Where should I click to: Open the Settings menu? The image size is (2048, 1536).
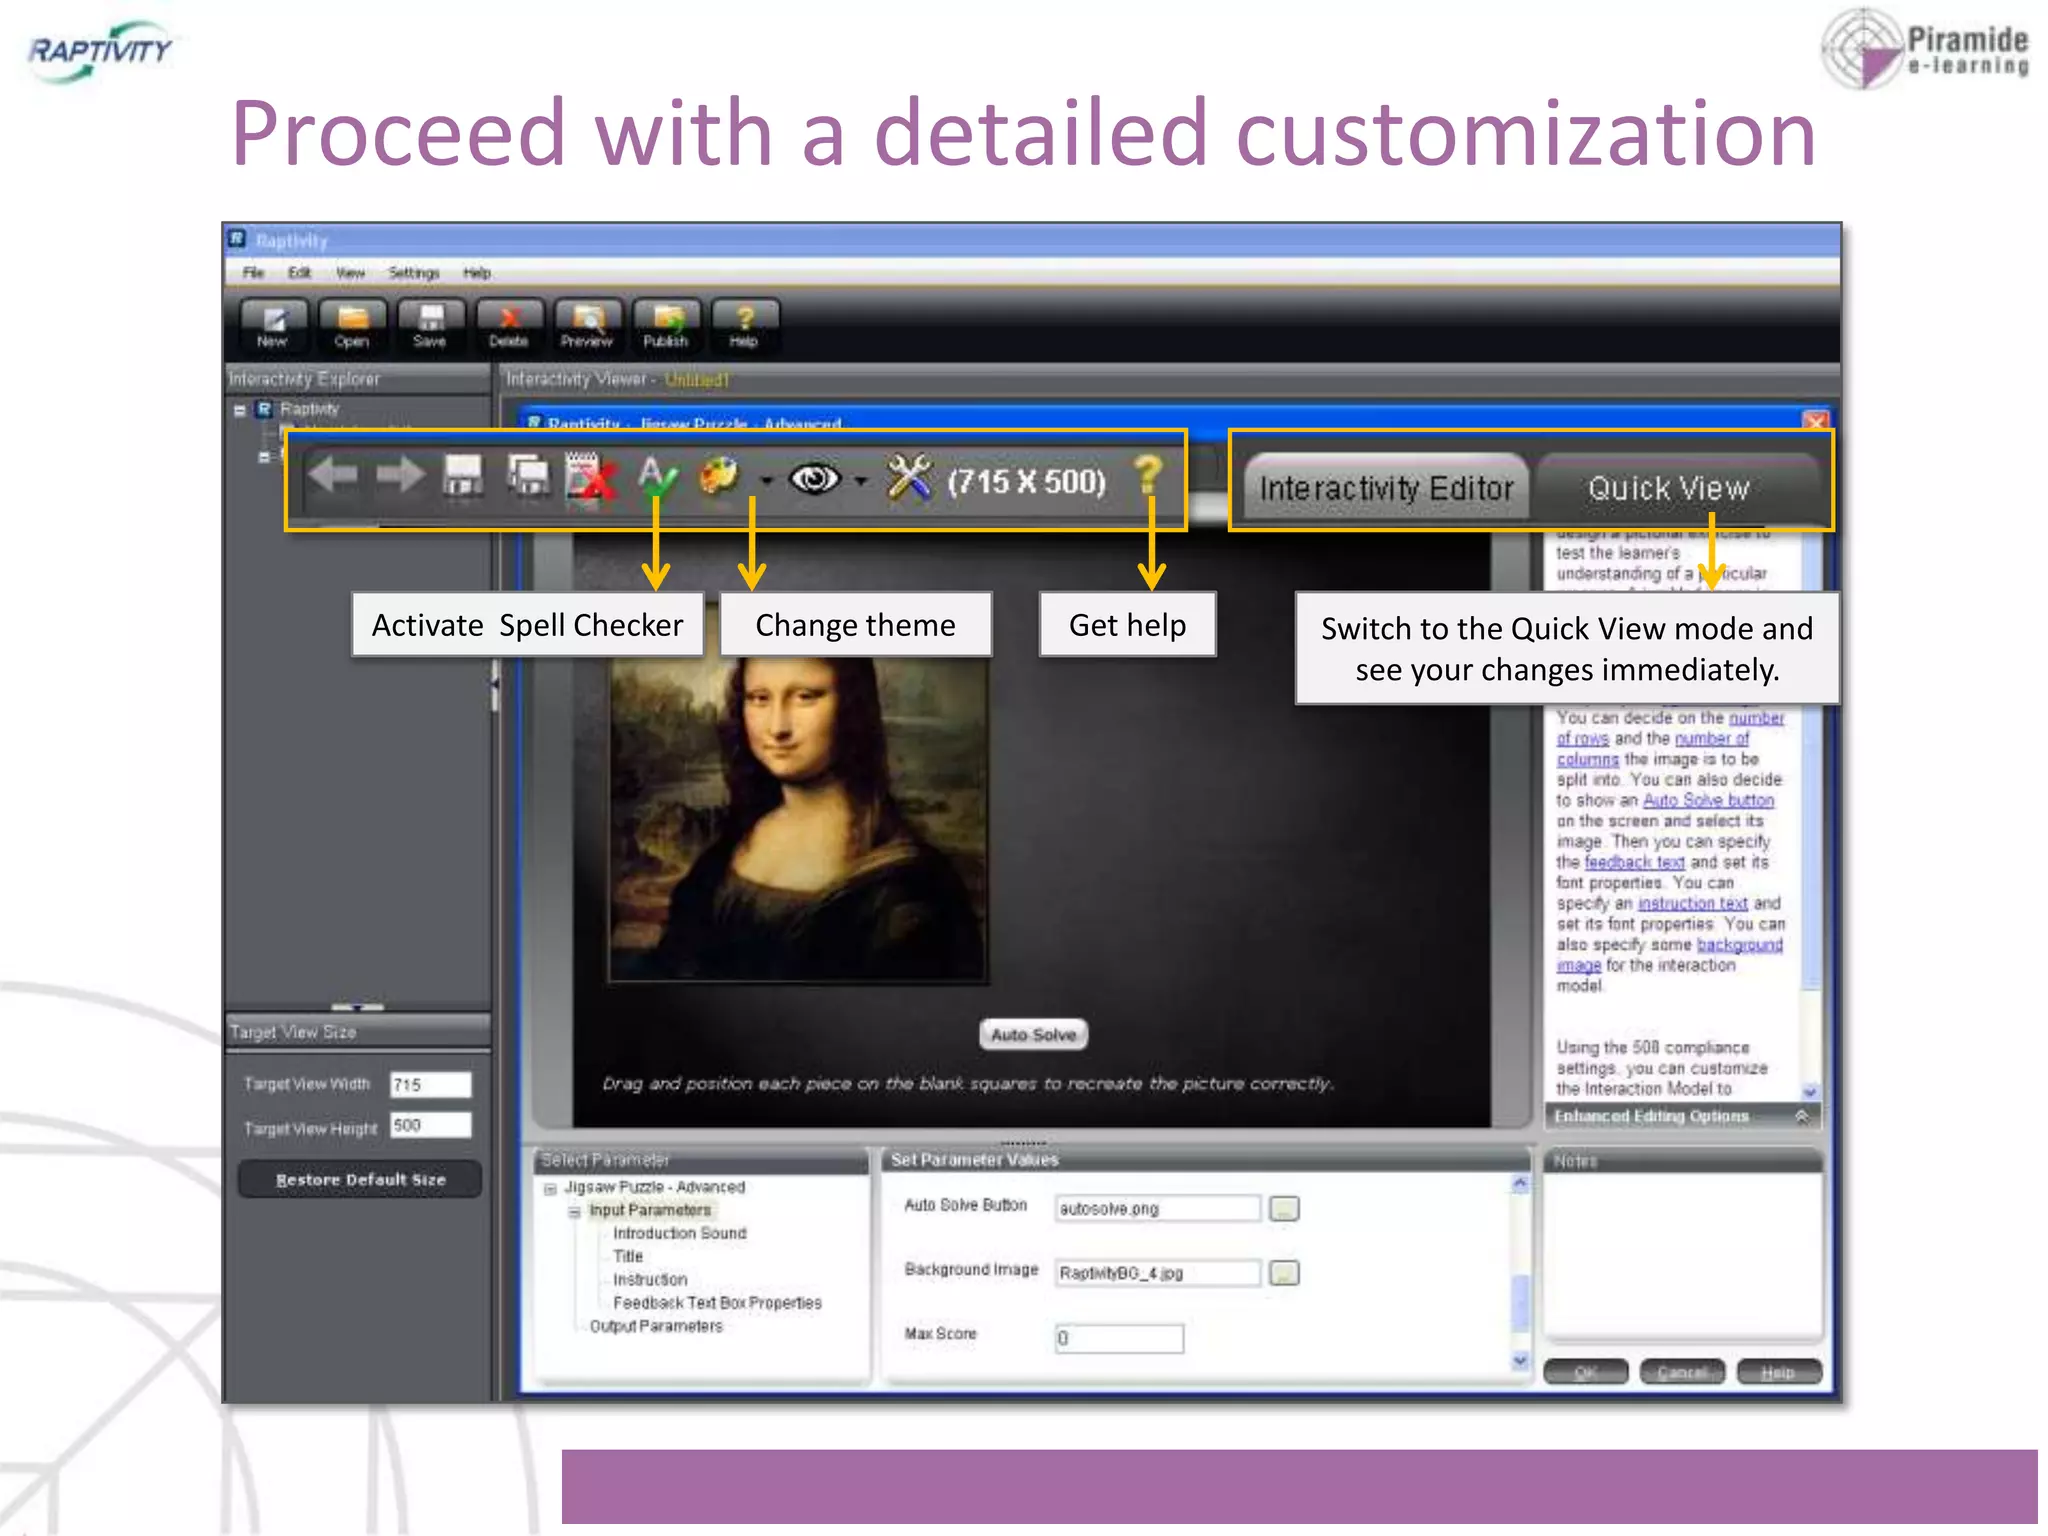[413, 273]
